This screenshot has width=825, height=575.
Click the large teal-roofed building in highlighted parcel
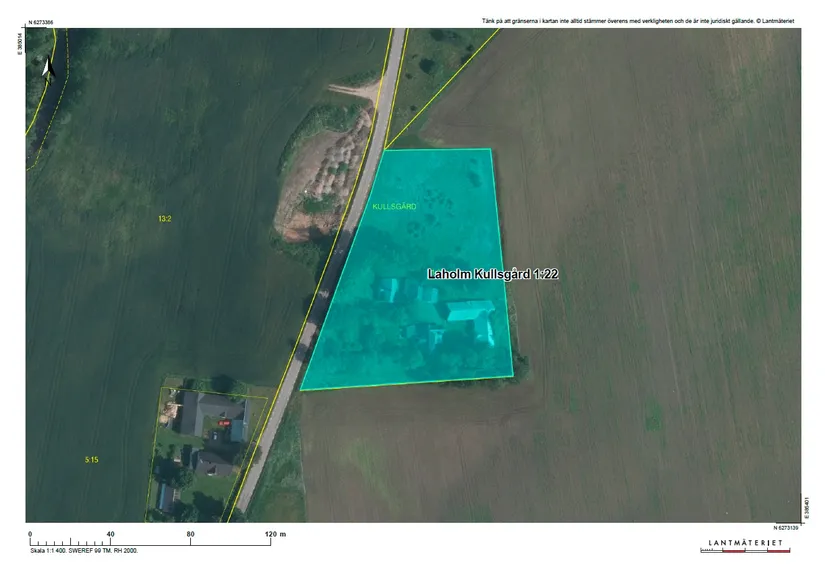[471, 310]
